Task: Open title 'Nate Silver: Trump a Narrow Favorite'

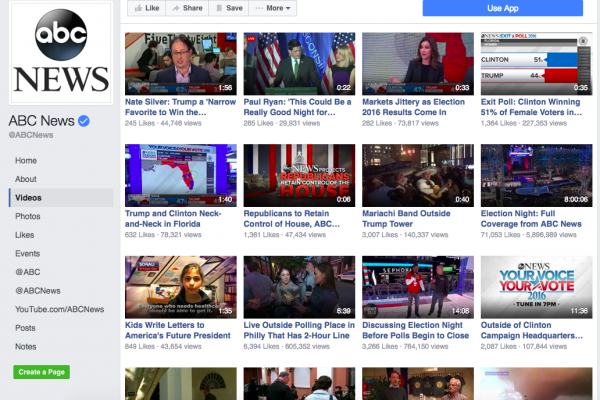Action: (x=180, y=107)
